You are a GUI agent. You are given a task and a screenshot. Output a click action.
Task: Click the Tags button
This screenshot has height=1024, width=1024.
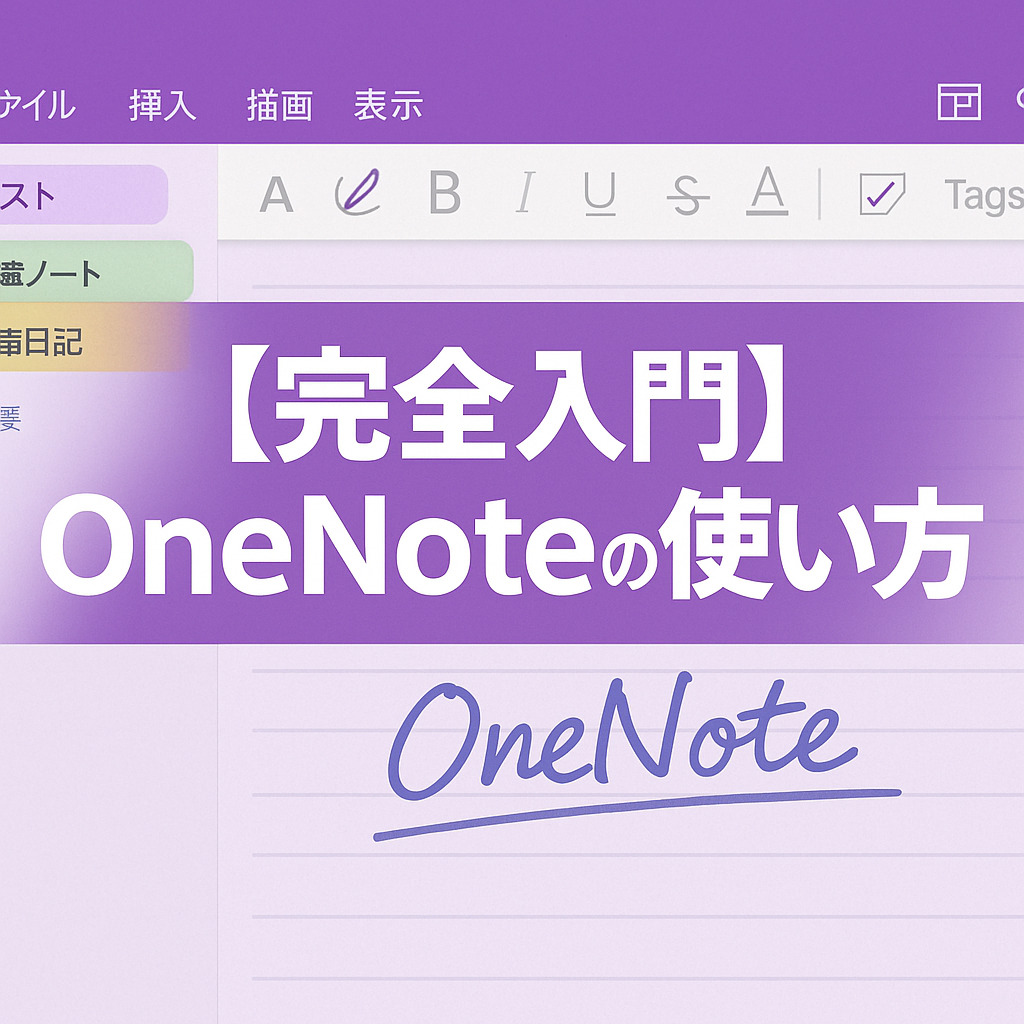(x=984, y=195)
